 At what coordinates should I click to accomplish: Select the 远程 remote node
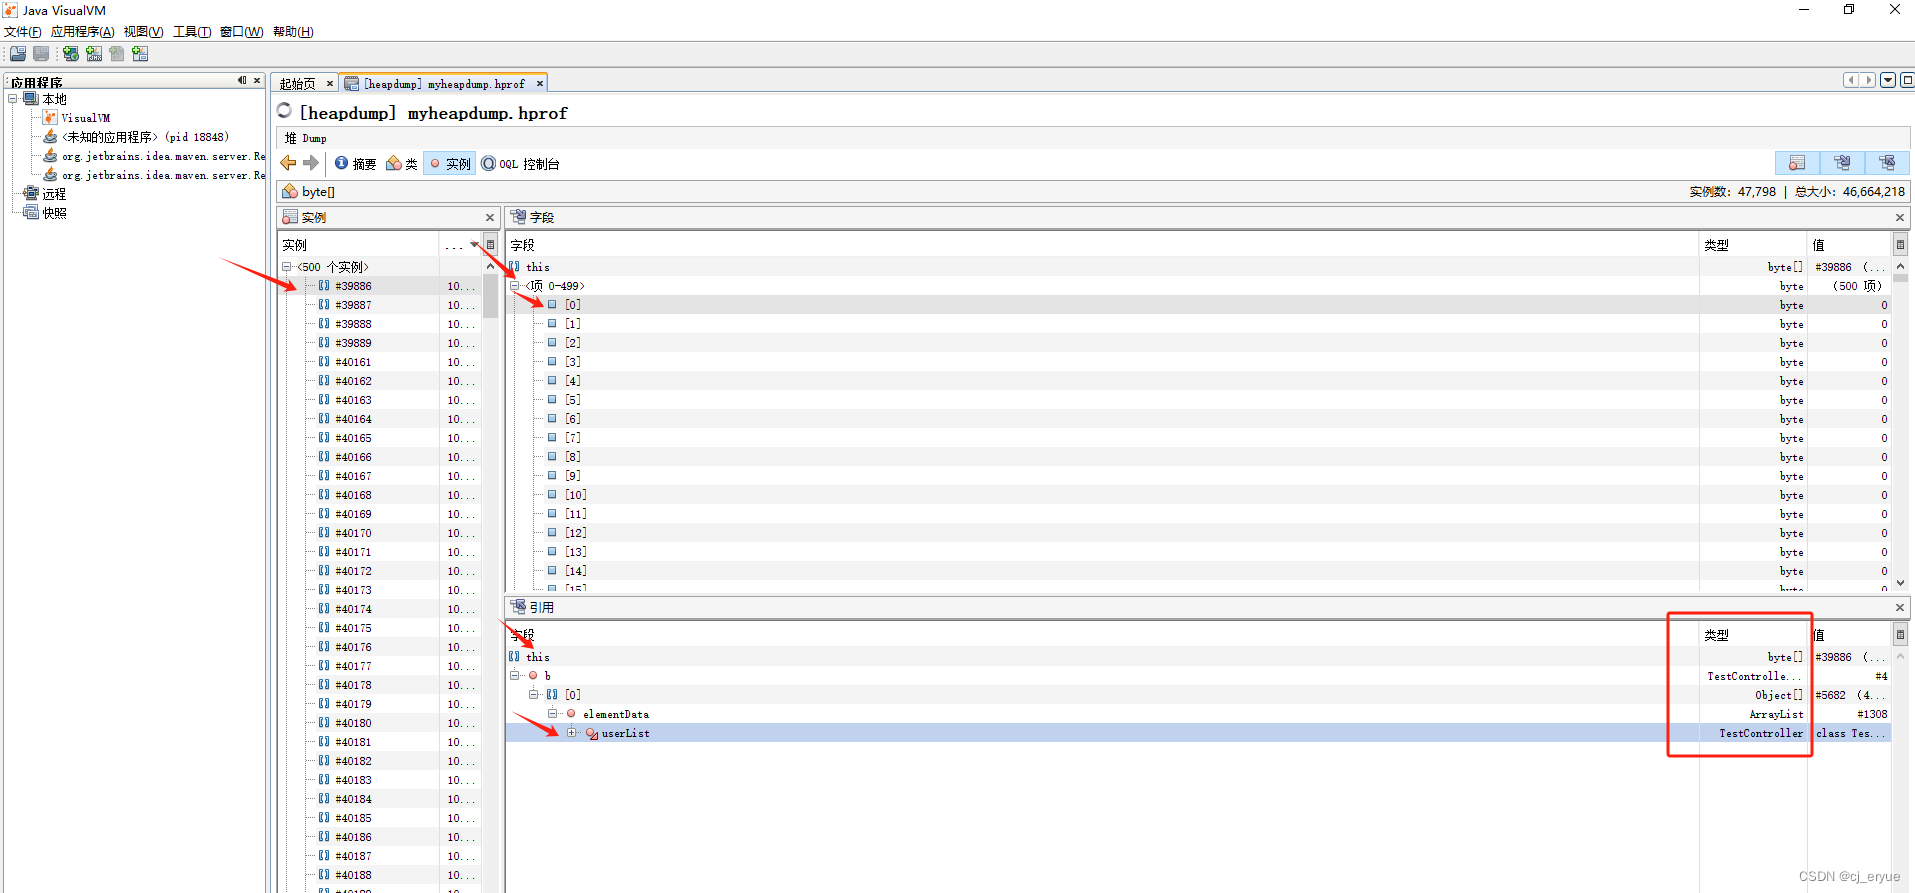coord(45,194)
